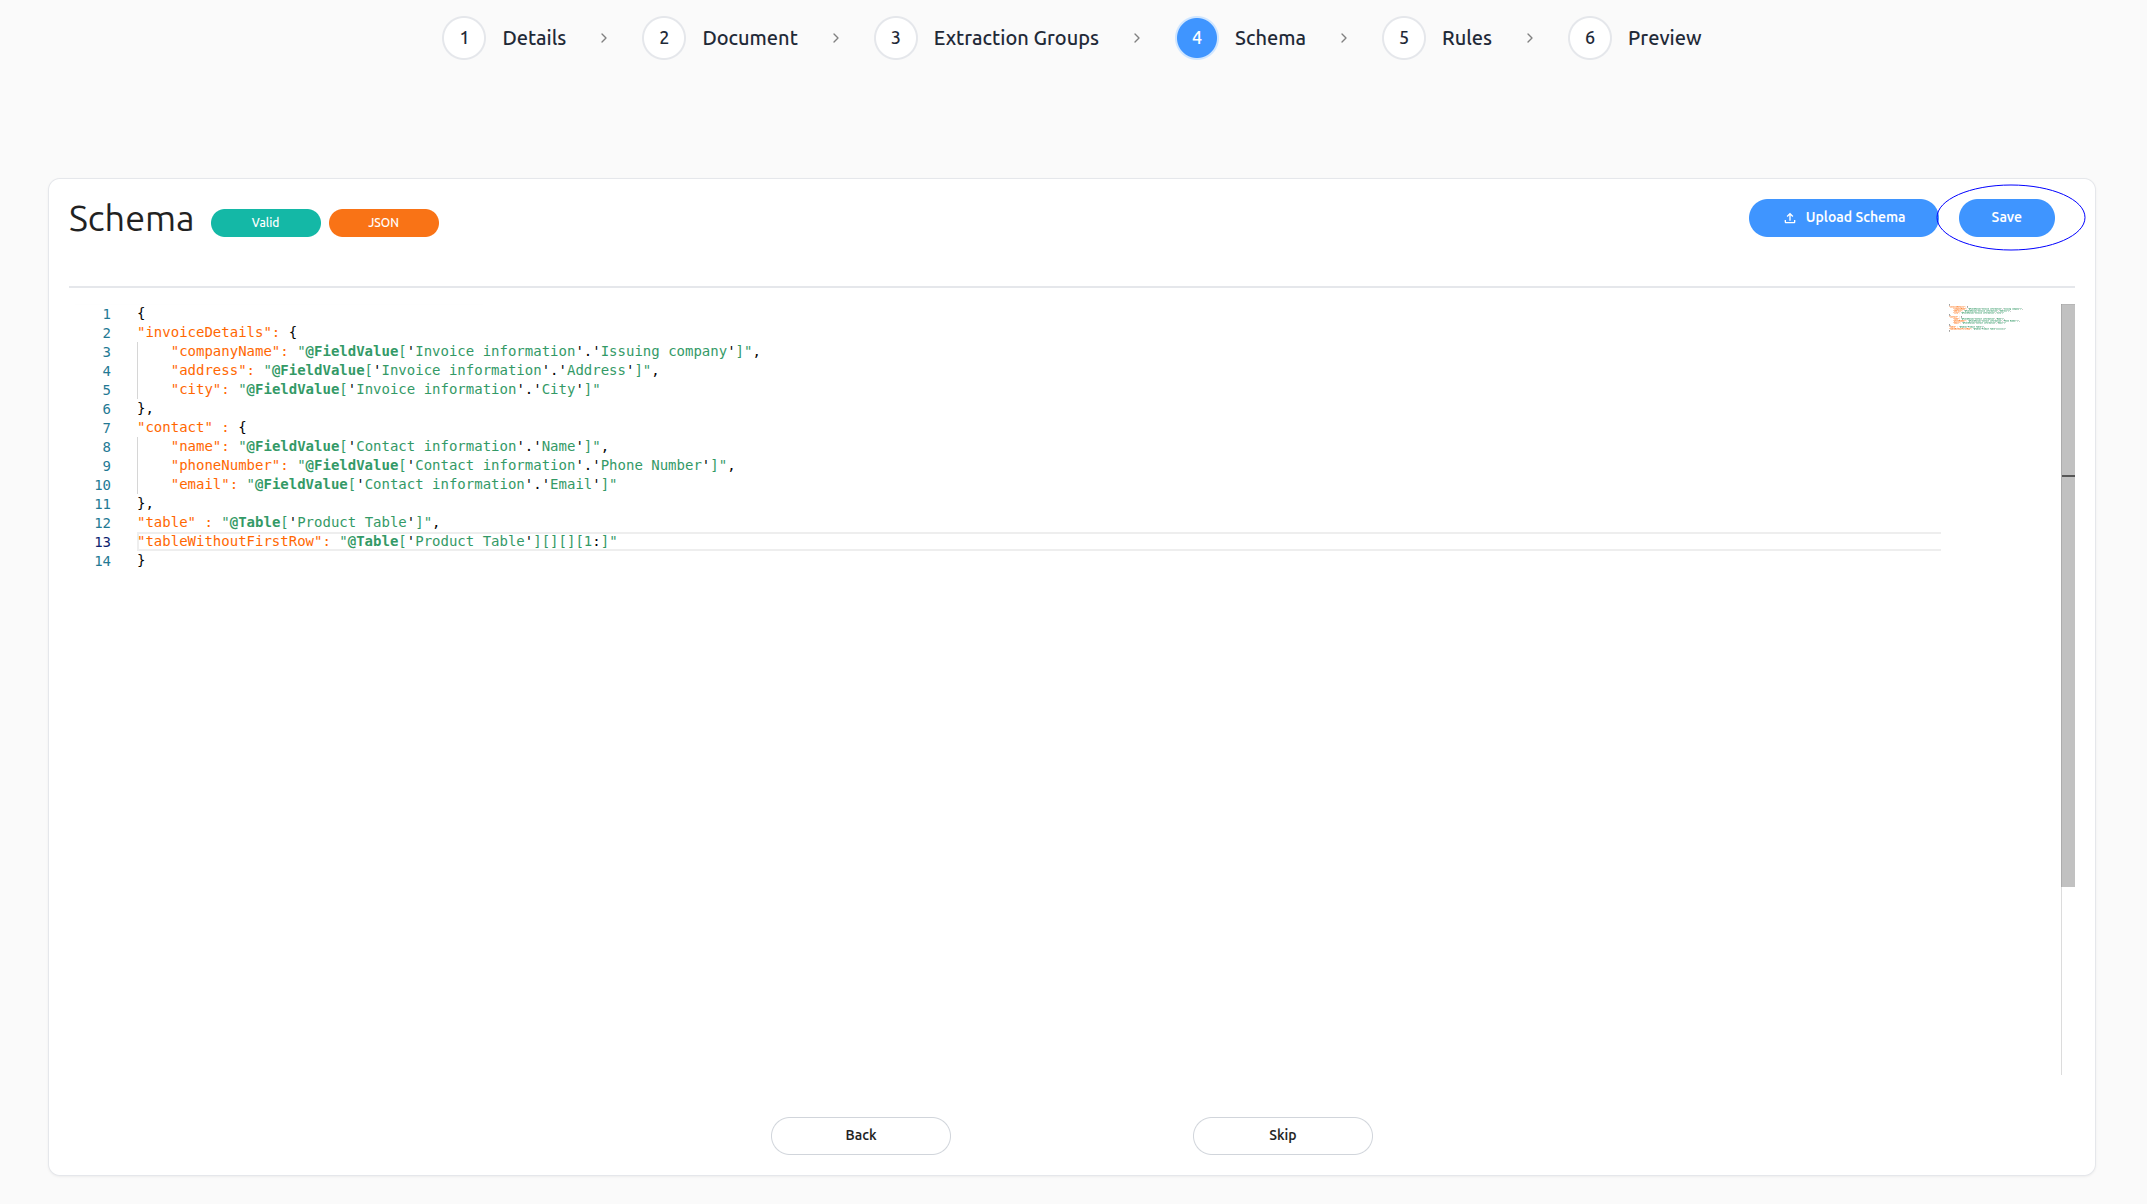This screenshot has height=1204, width=2147.
Task: Open the Rules step label
Action: click(1466, 38)
